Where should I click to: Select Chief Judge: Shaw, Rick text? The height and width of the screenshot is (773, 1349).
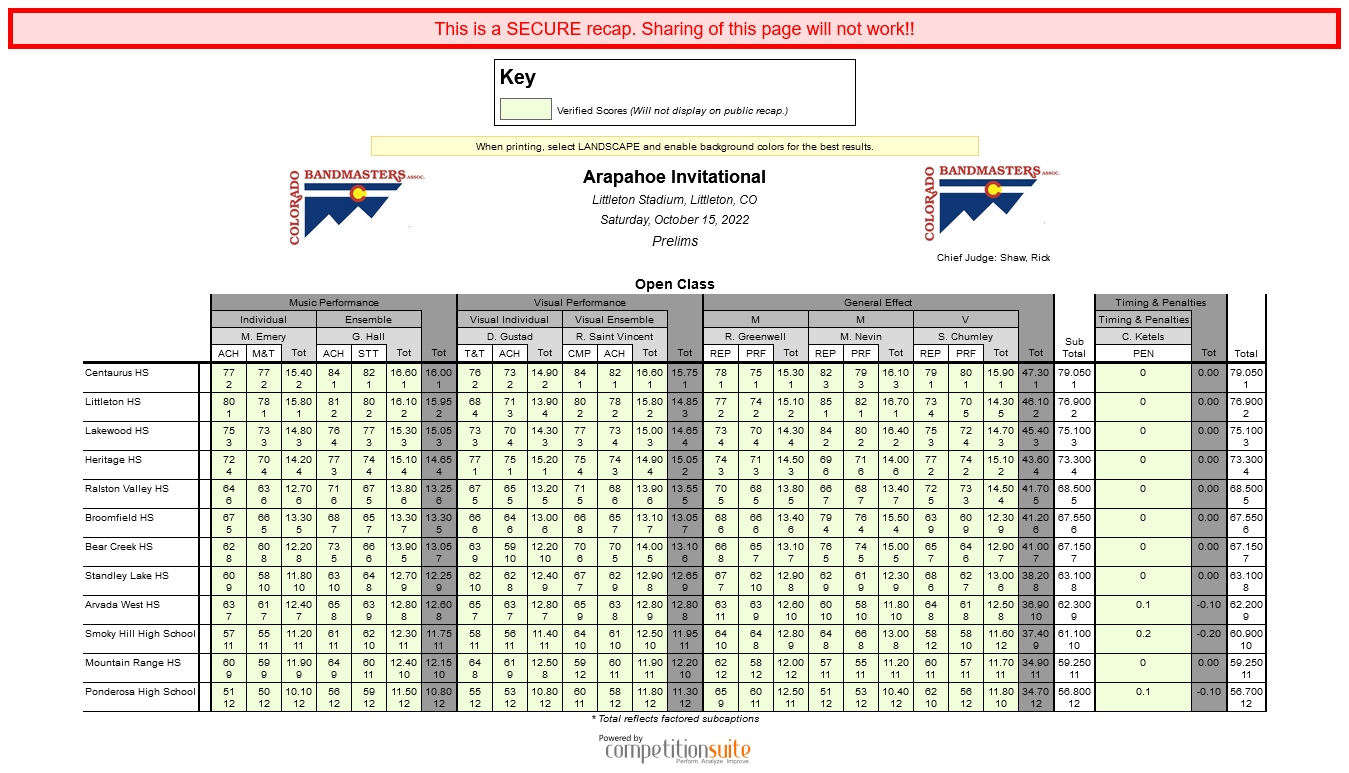pos(994,258)
